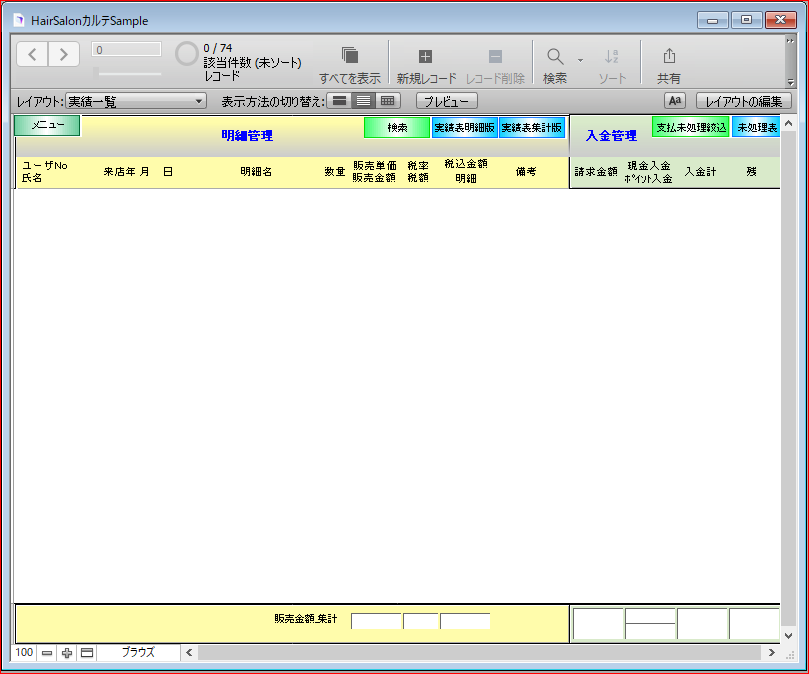Click the 請求金額 column header
The width and height of the screenshot is (809, 674).
click(x=596, y=172)
